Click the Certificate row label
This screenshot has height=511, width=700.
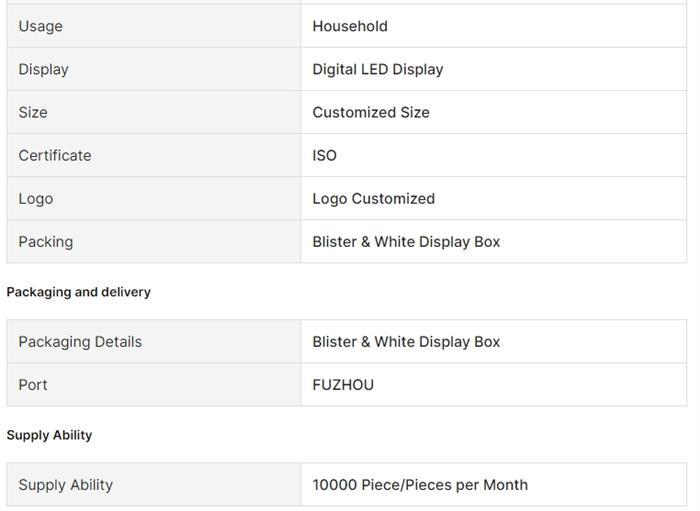(x=54, y=155)
